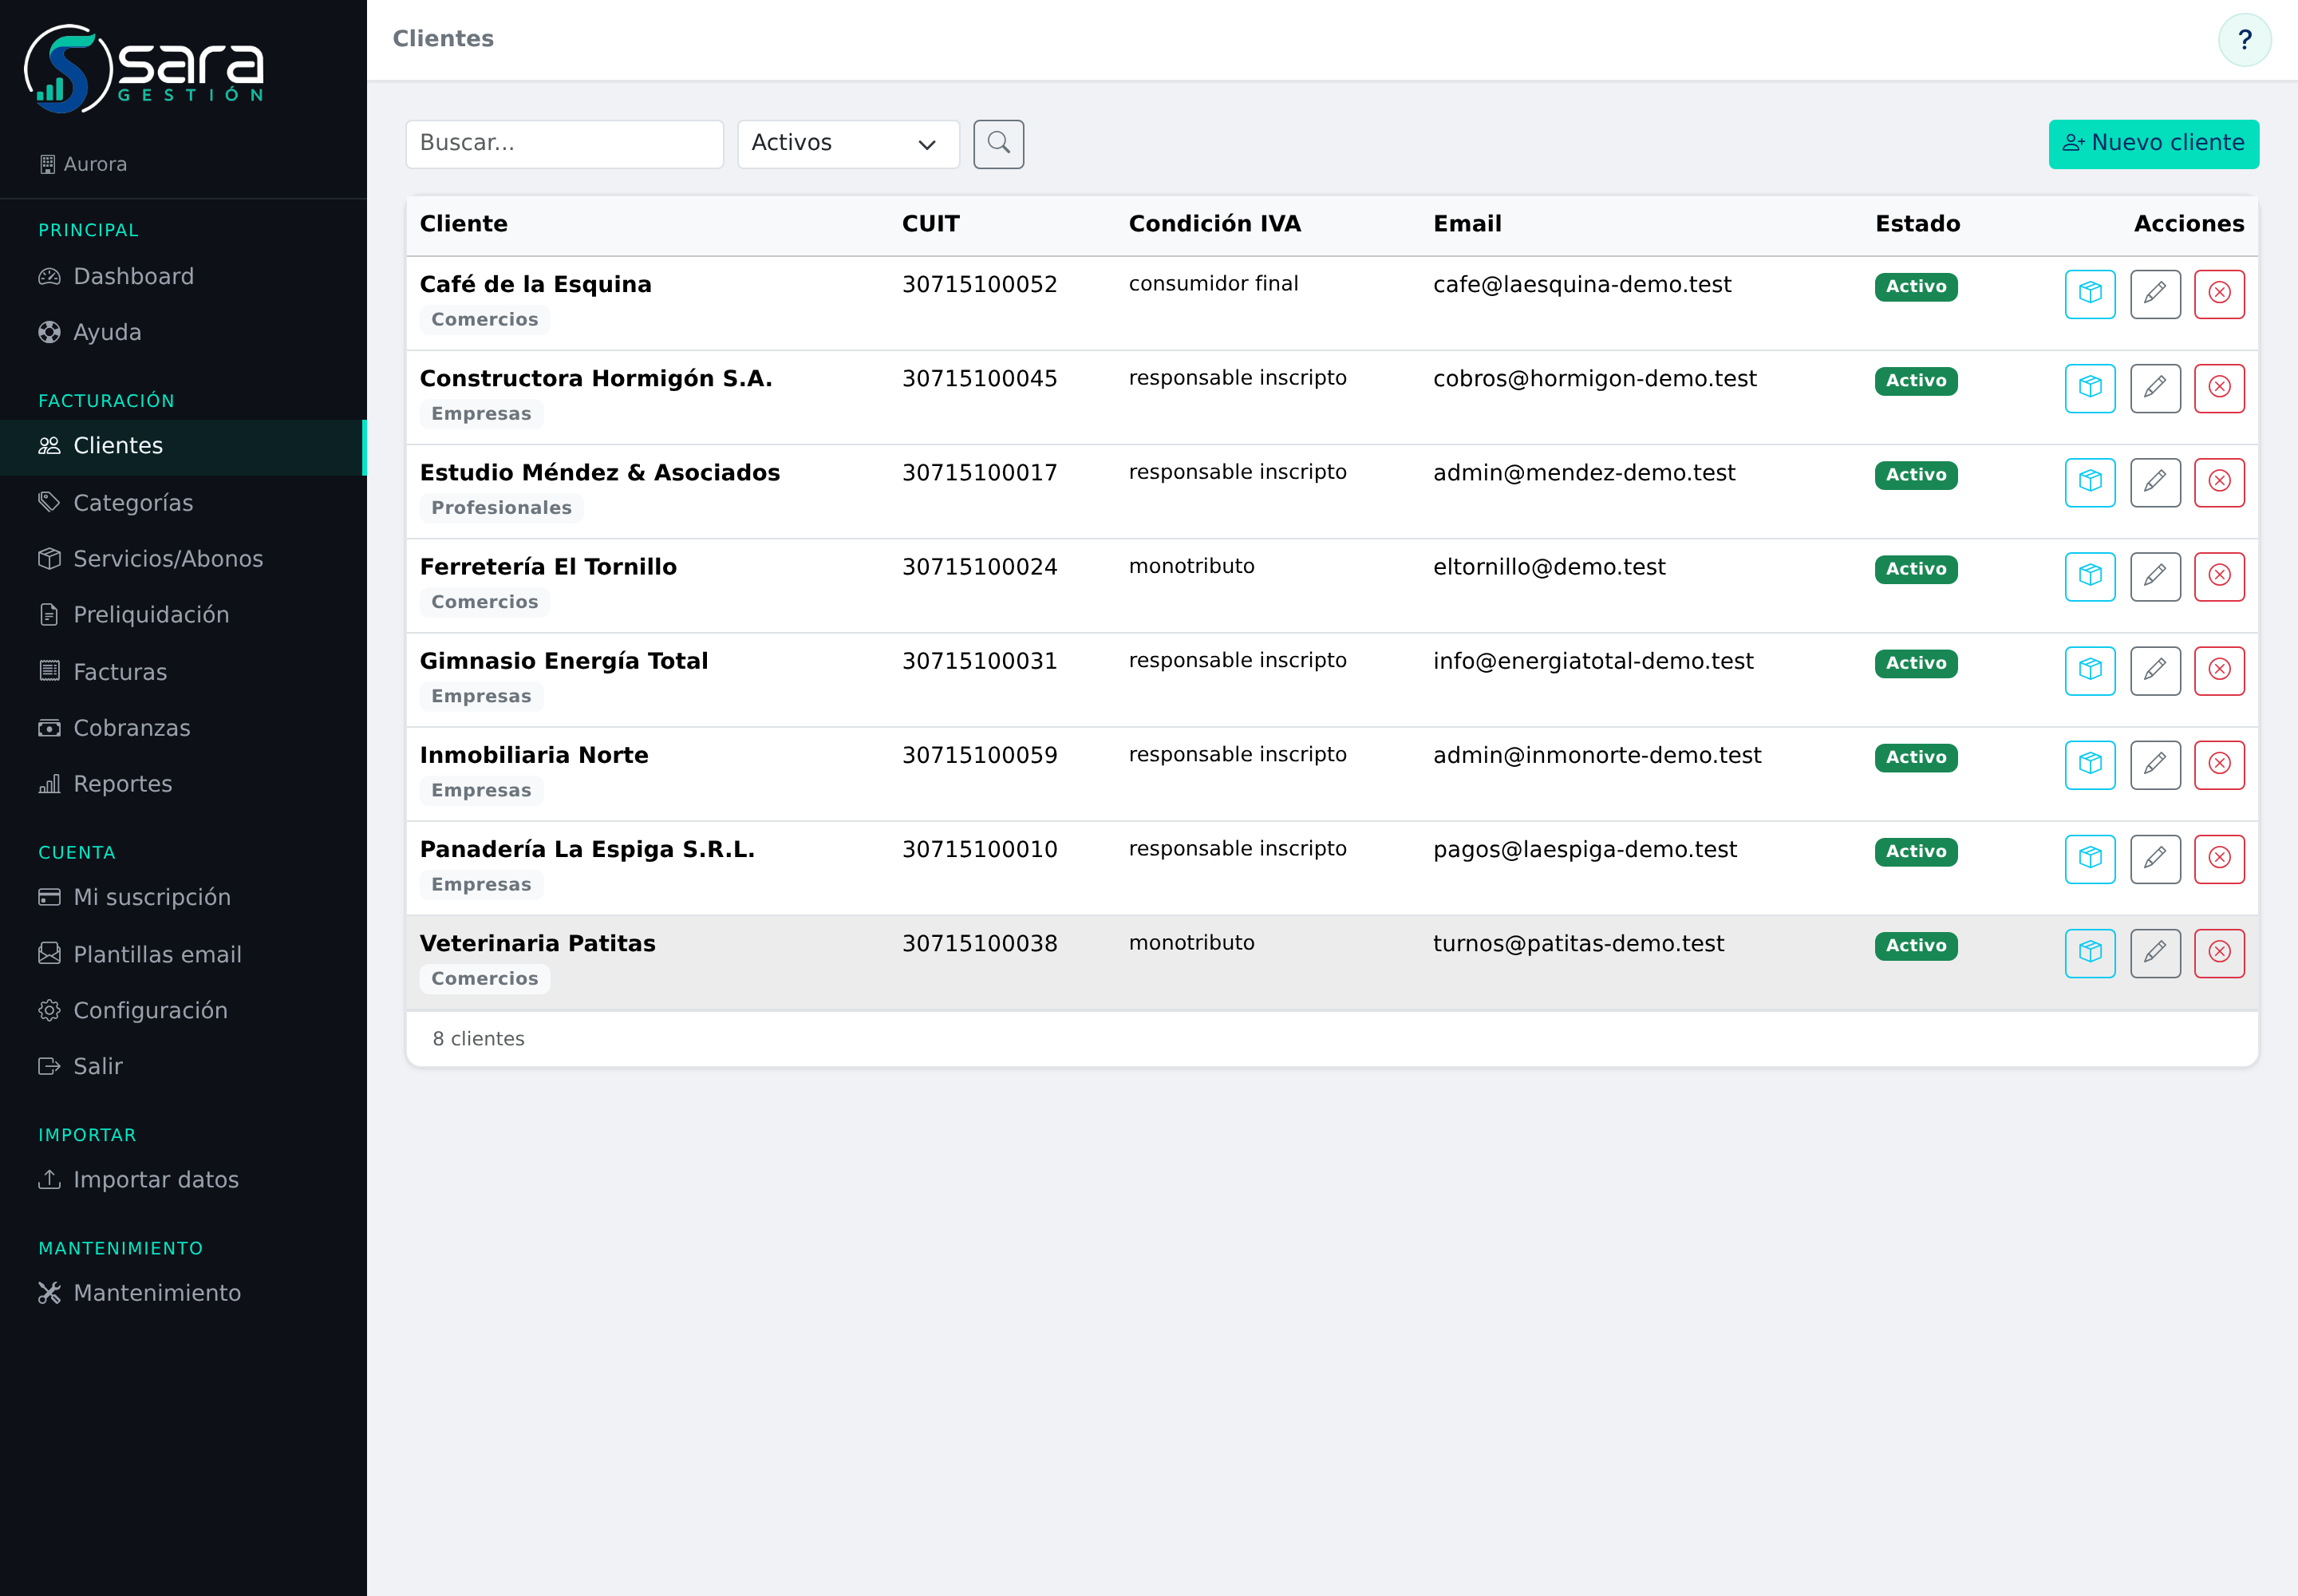Select Clientes sidebar item

point(183,446)
